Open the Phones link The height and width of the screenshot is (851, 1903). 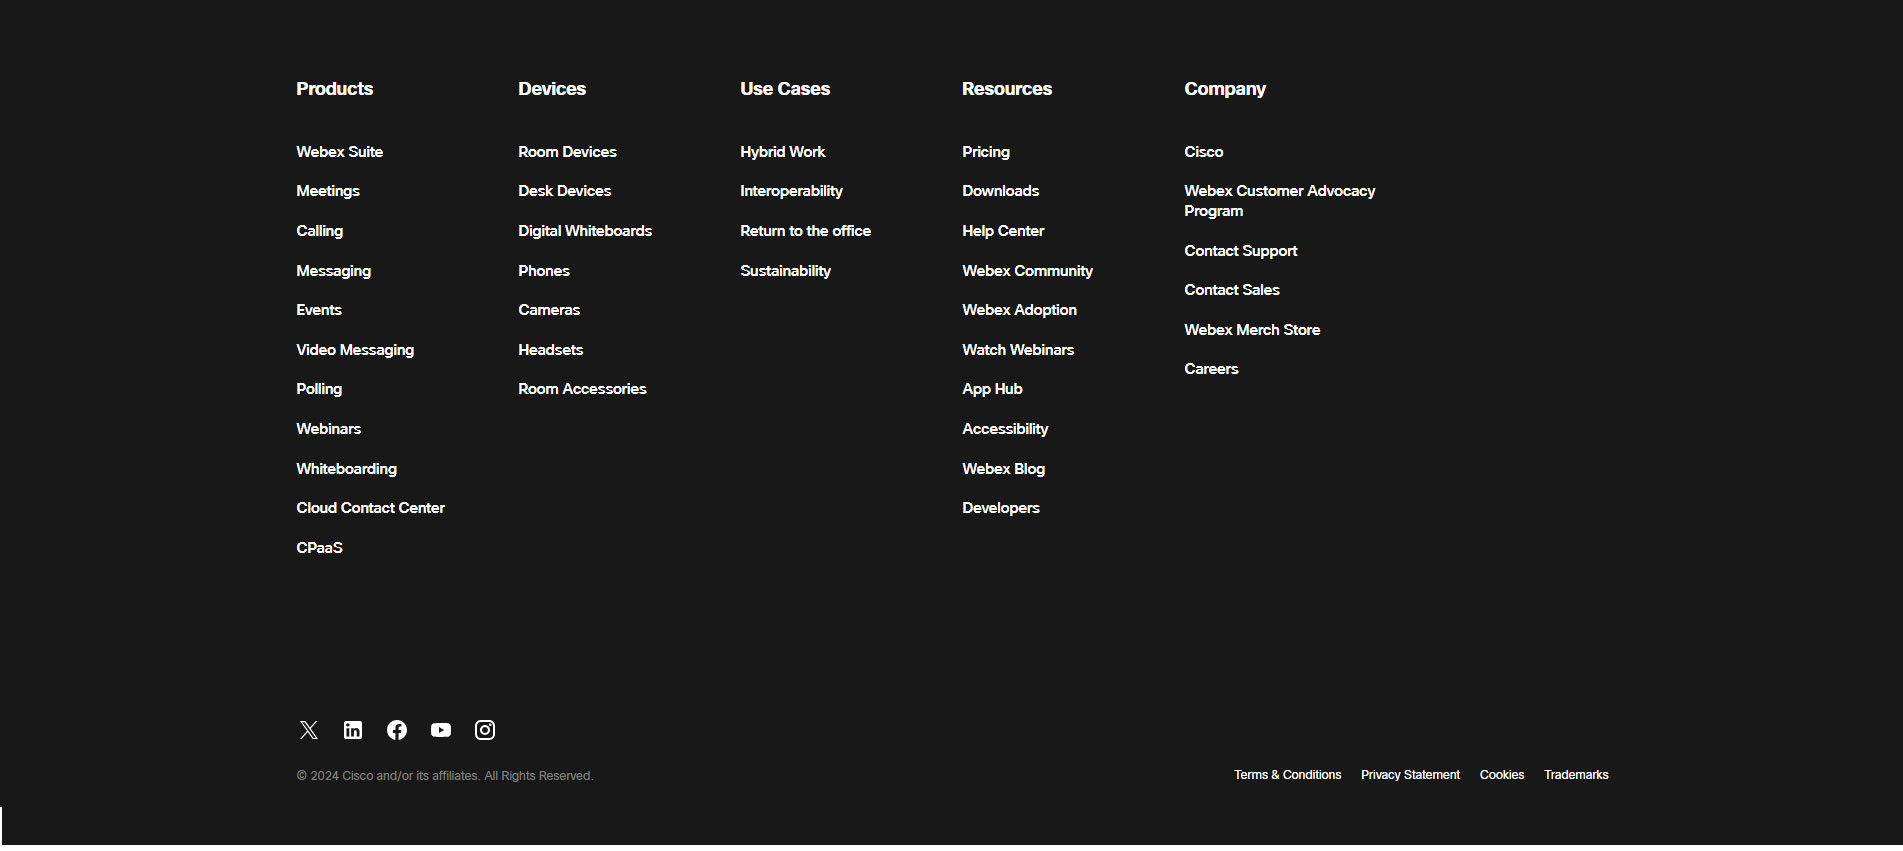(x=544, y=271)
